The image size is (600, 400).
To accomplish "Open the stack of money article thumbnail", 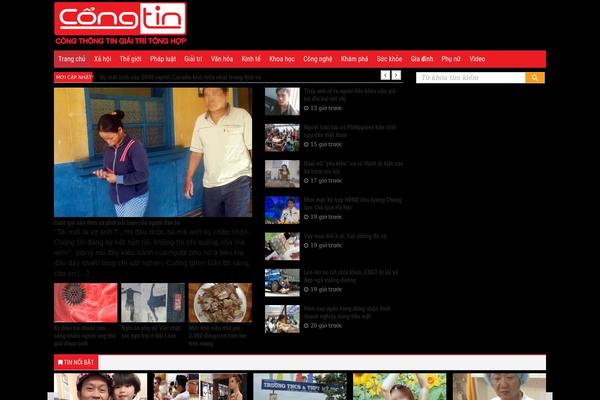I will (282, 247).
